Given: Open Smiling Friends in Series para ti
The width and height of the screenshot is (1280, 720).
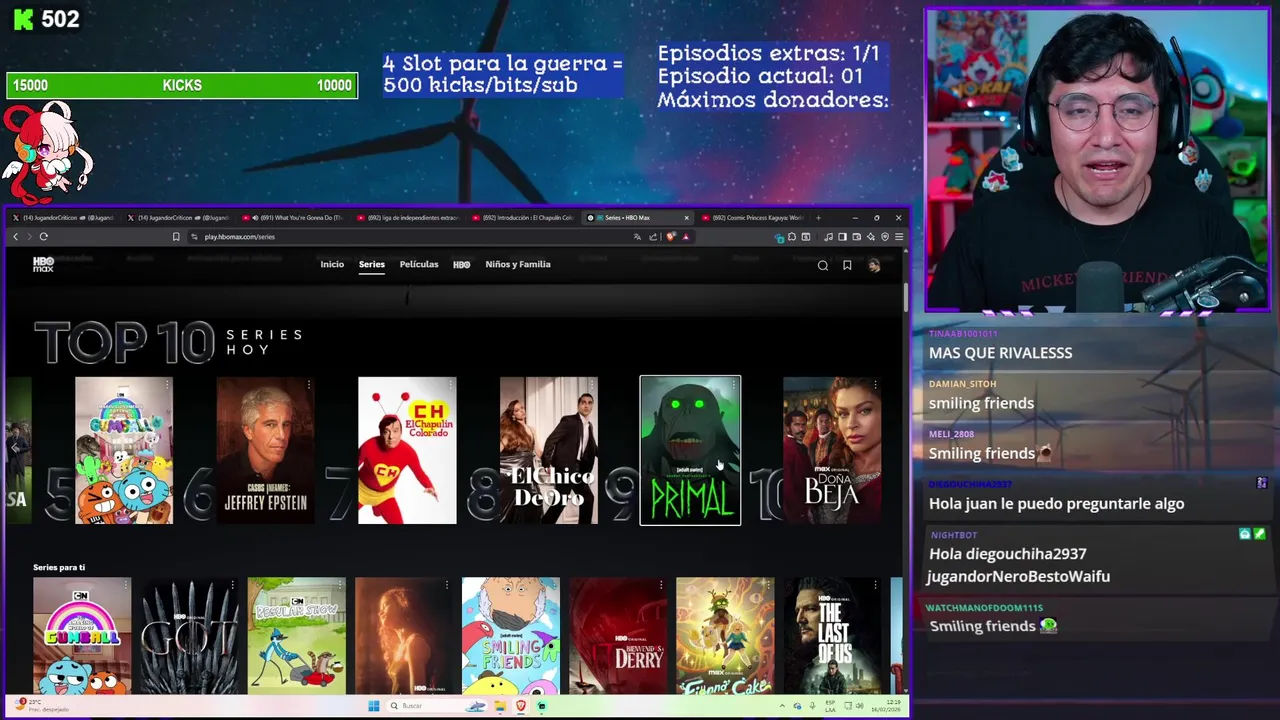Looking at the screenshot, I should tap(511, 636).
